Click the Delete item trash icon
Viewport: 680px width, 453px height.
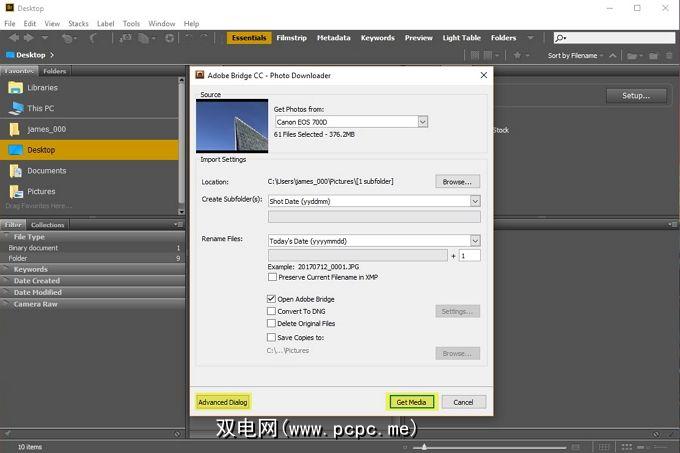pyautogui.click(x=669, y=55)
